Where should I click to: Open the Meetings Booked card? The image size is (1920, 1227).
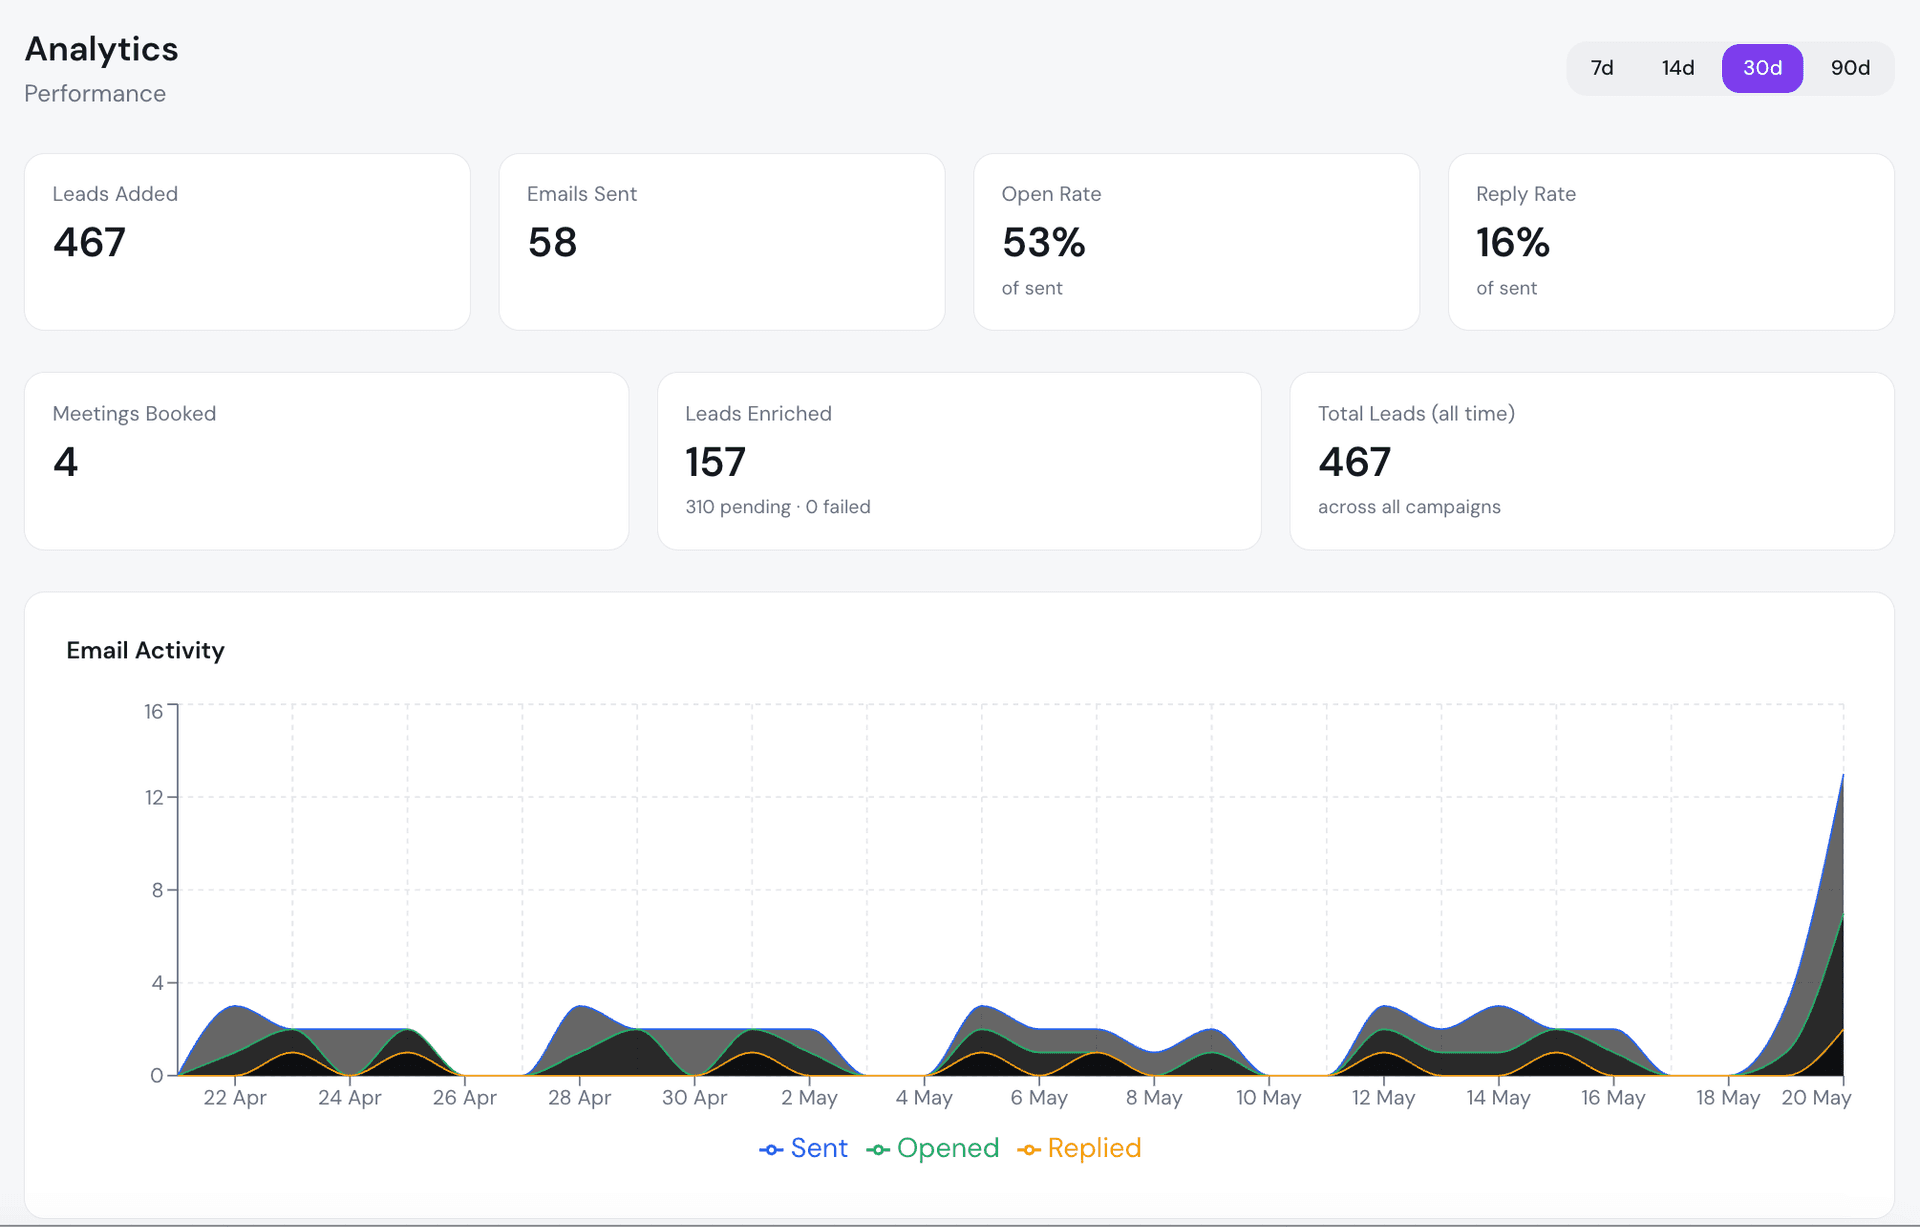(327, 461)
